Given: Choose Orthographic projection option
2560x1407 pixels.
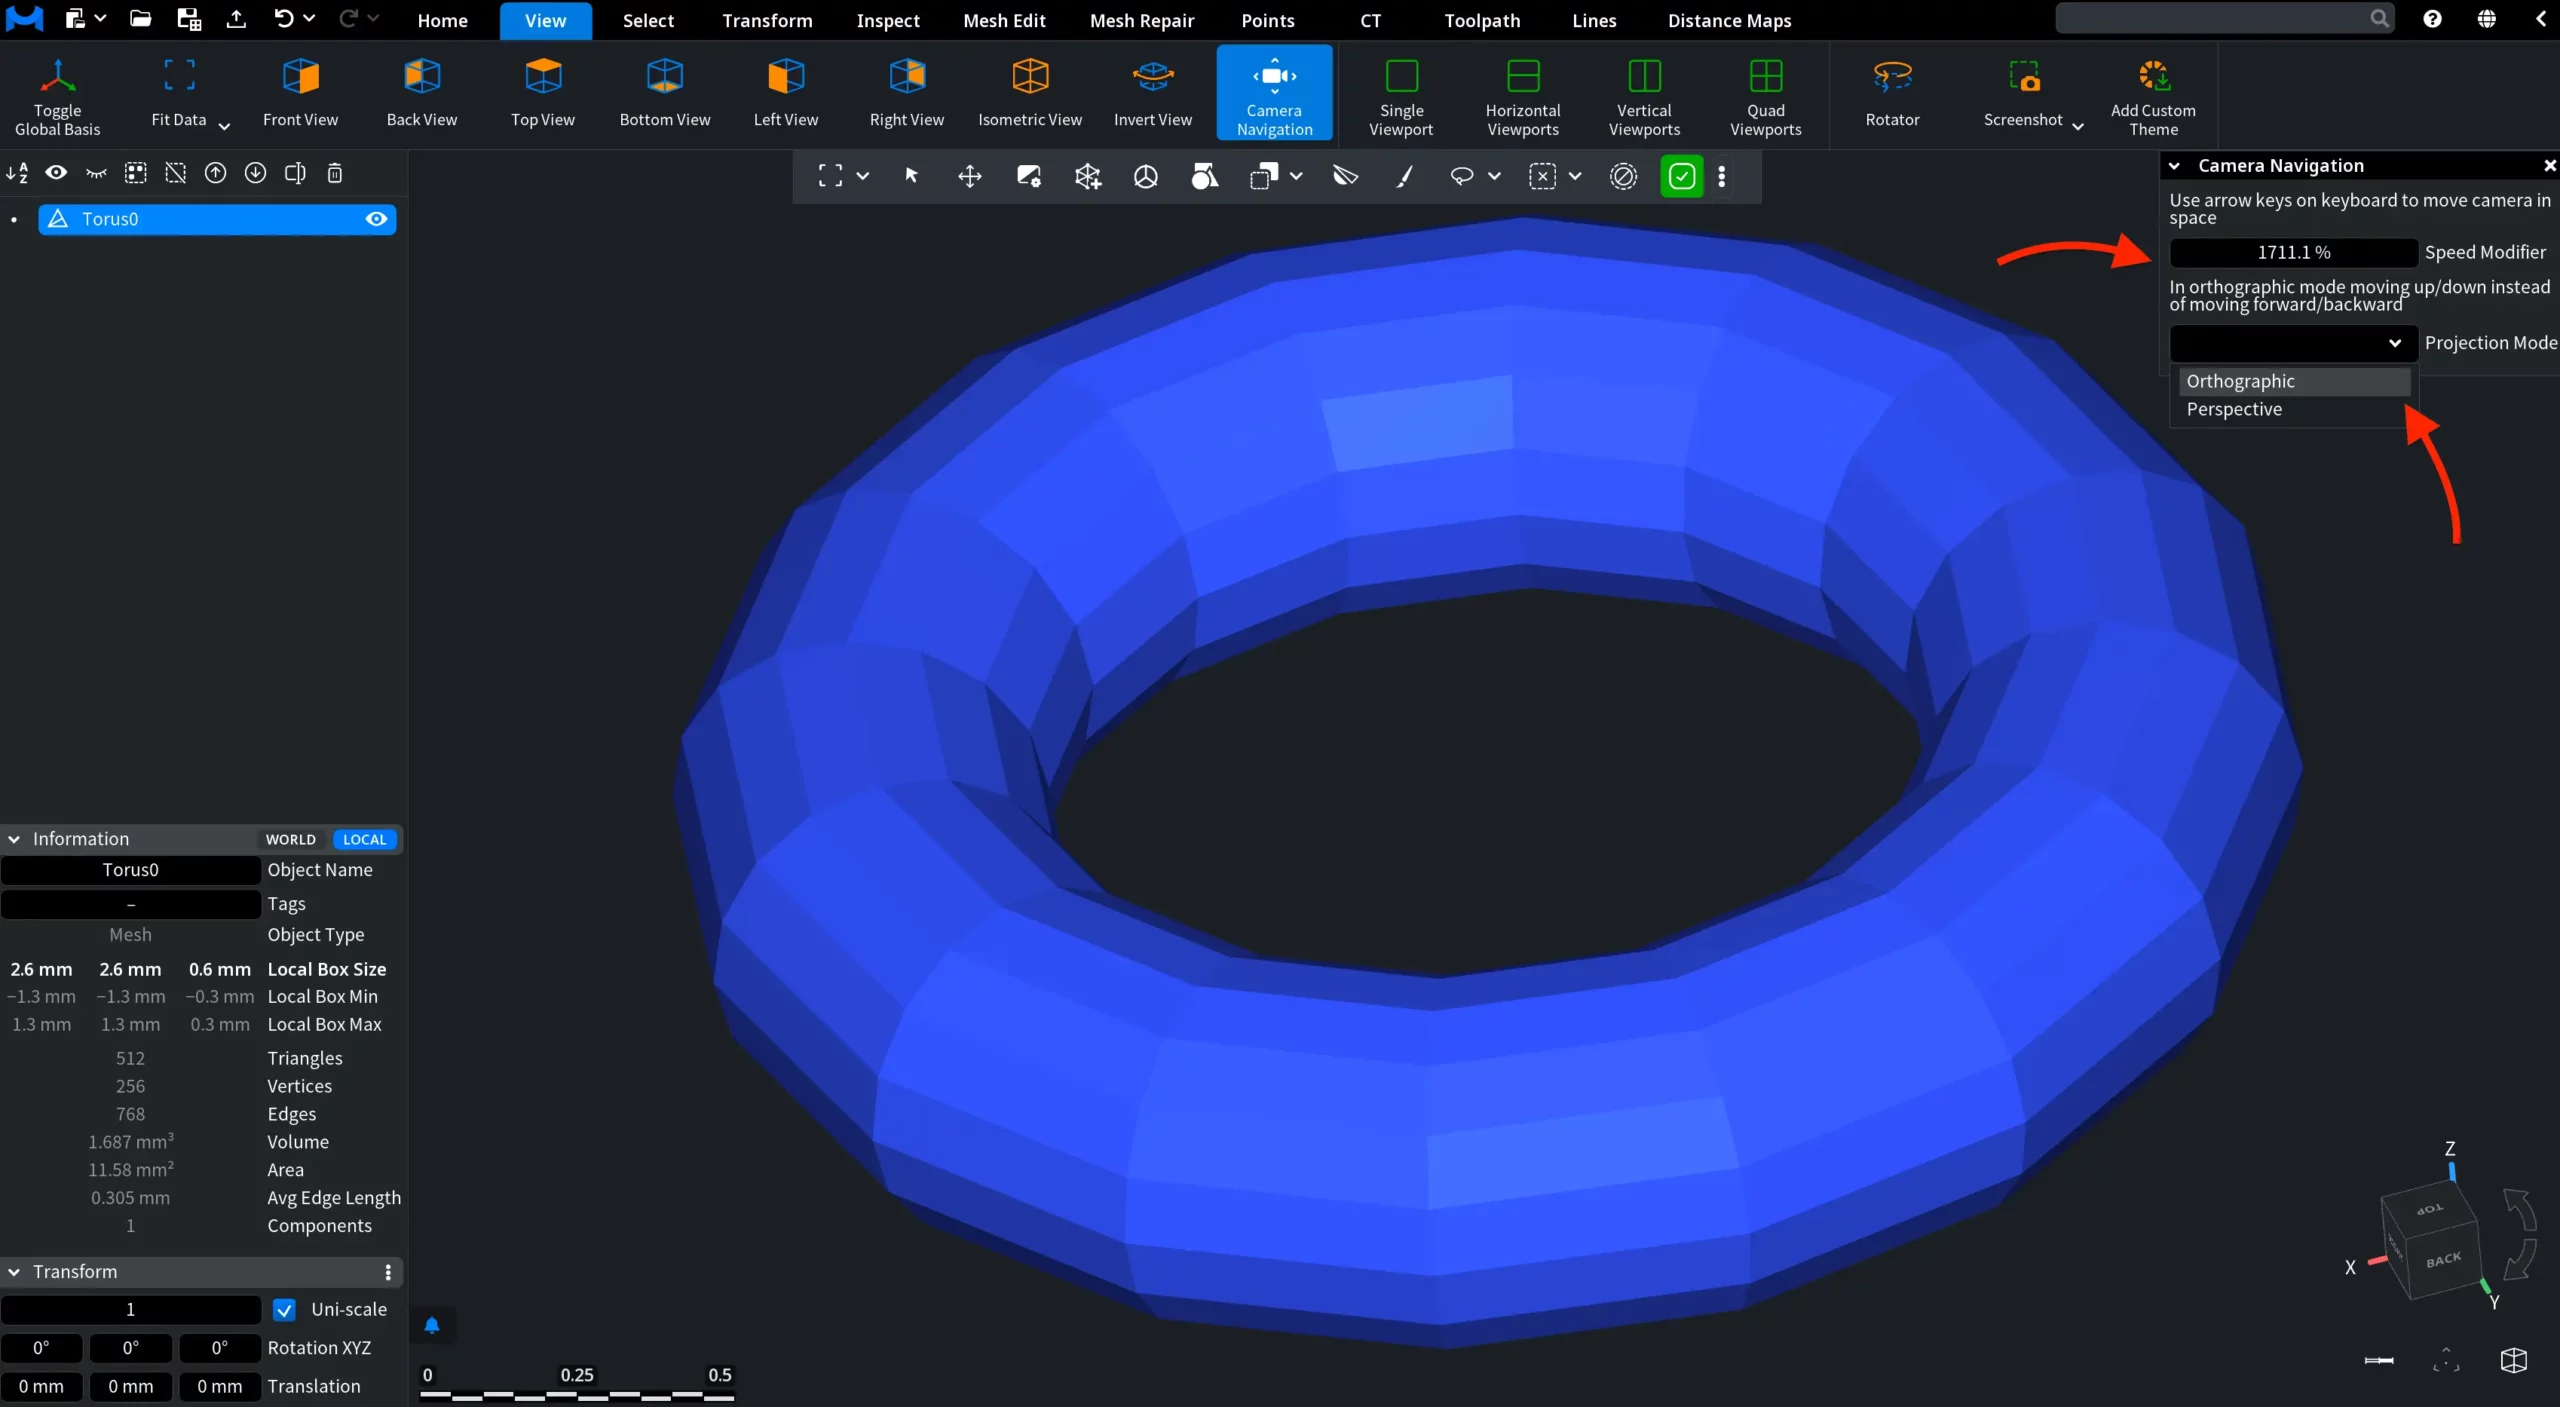Looking at the screenshot, I should (x=2294, y=381).
